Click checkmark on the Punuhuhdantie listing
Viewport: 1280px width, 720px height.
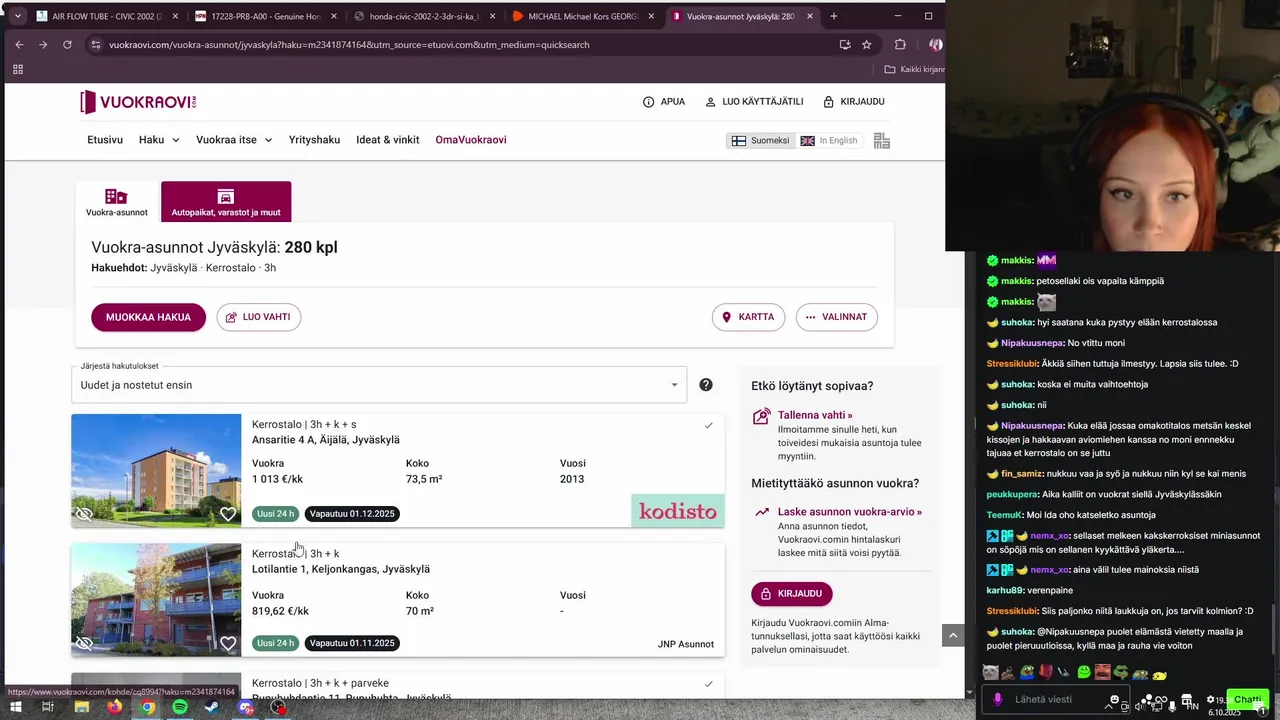pos(709,685)
